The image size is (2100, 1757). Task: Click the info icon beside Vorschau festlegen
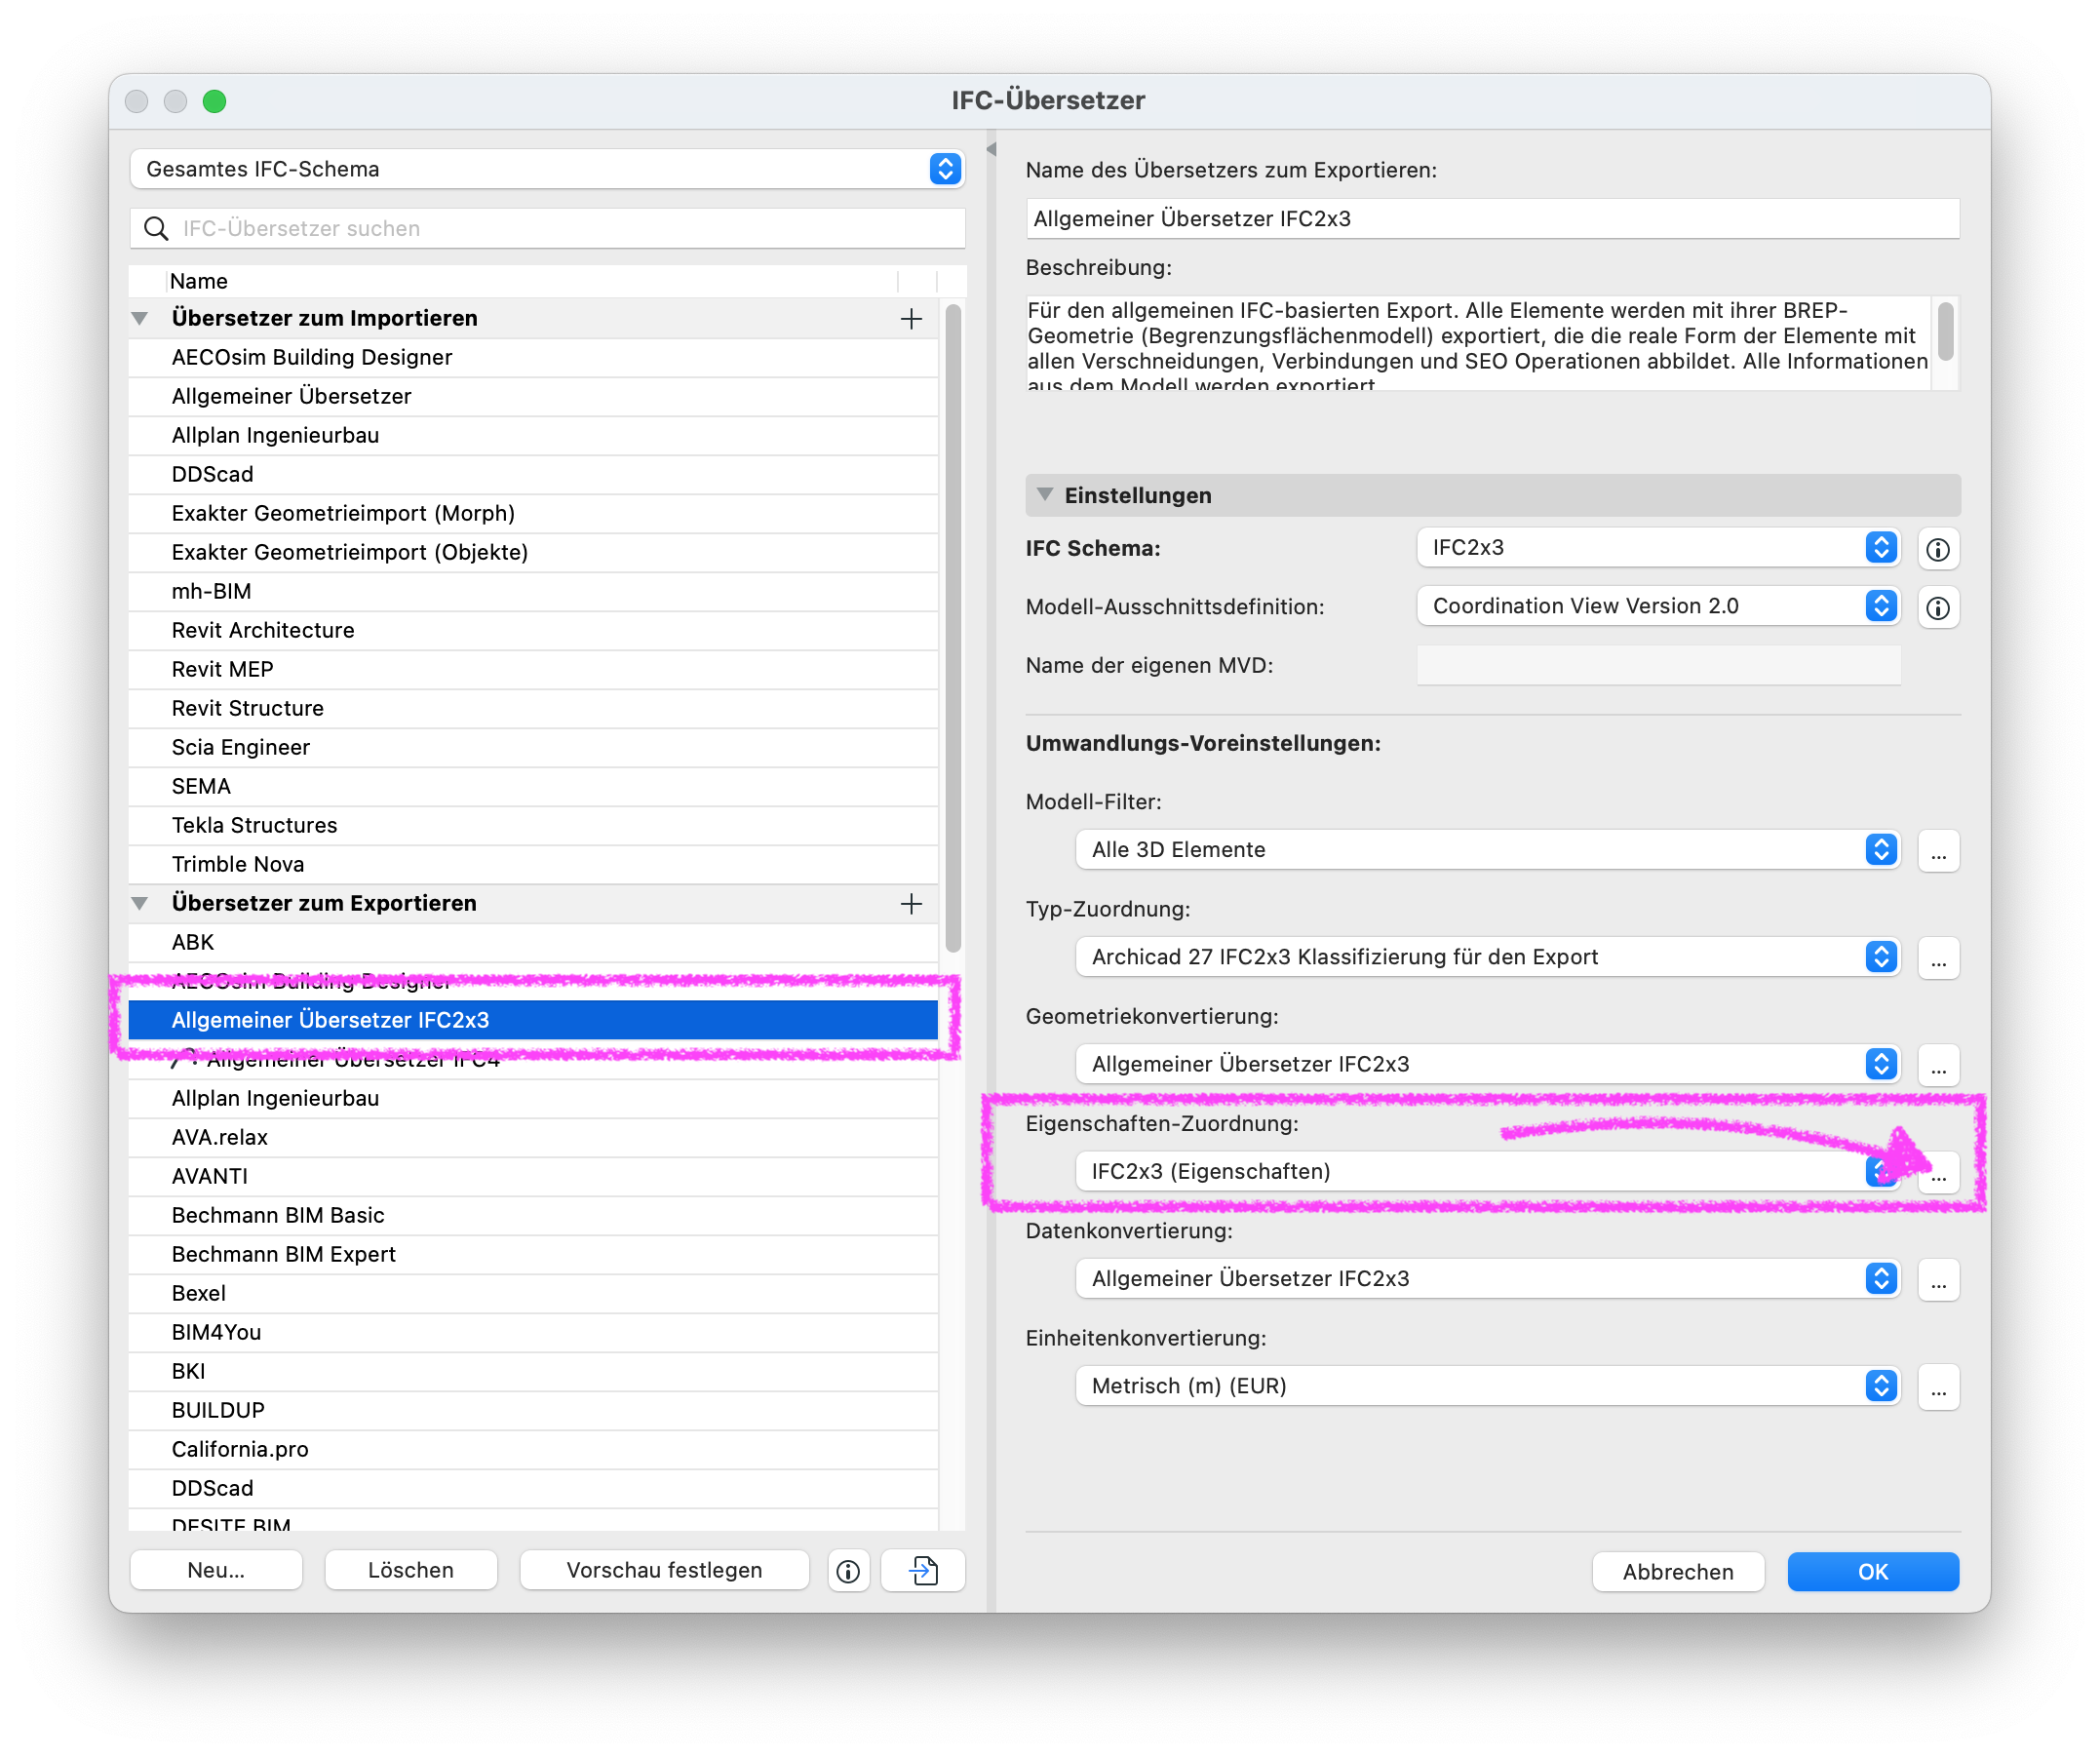[x=848, y=1571]
